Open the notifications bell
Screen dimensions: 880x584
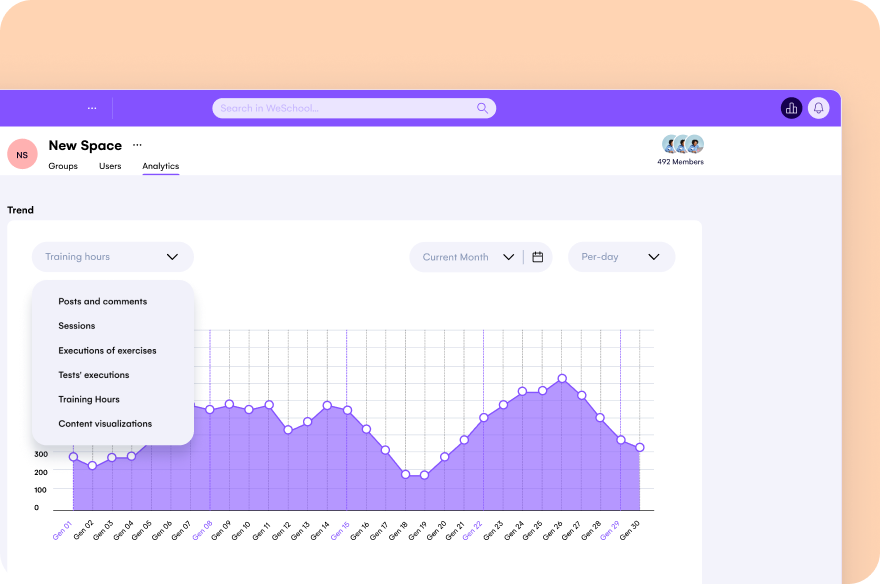(x=818, y=108)
